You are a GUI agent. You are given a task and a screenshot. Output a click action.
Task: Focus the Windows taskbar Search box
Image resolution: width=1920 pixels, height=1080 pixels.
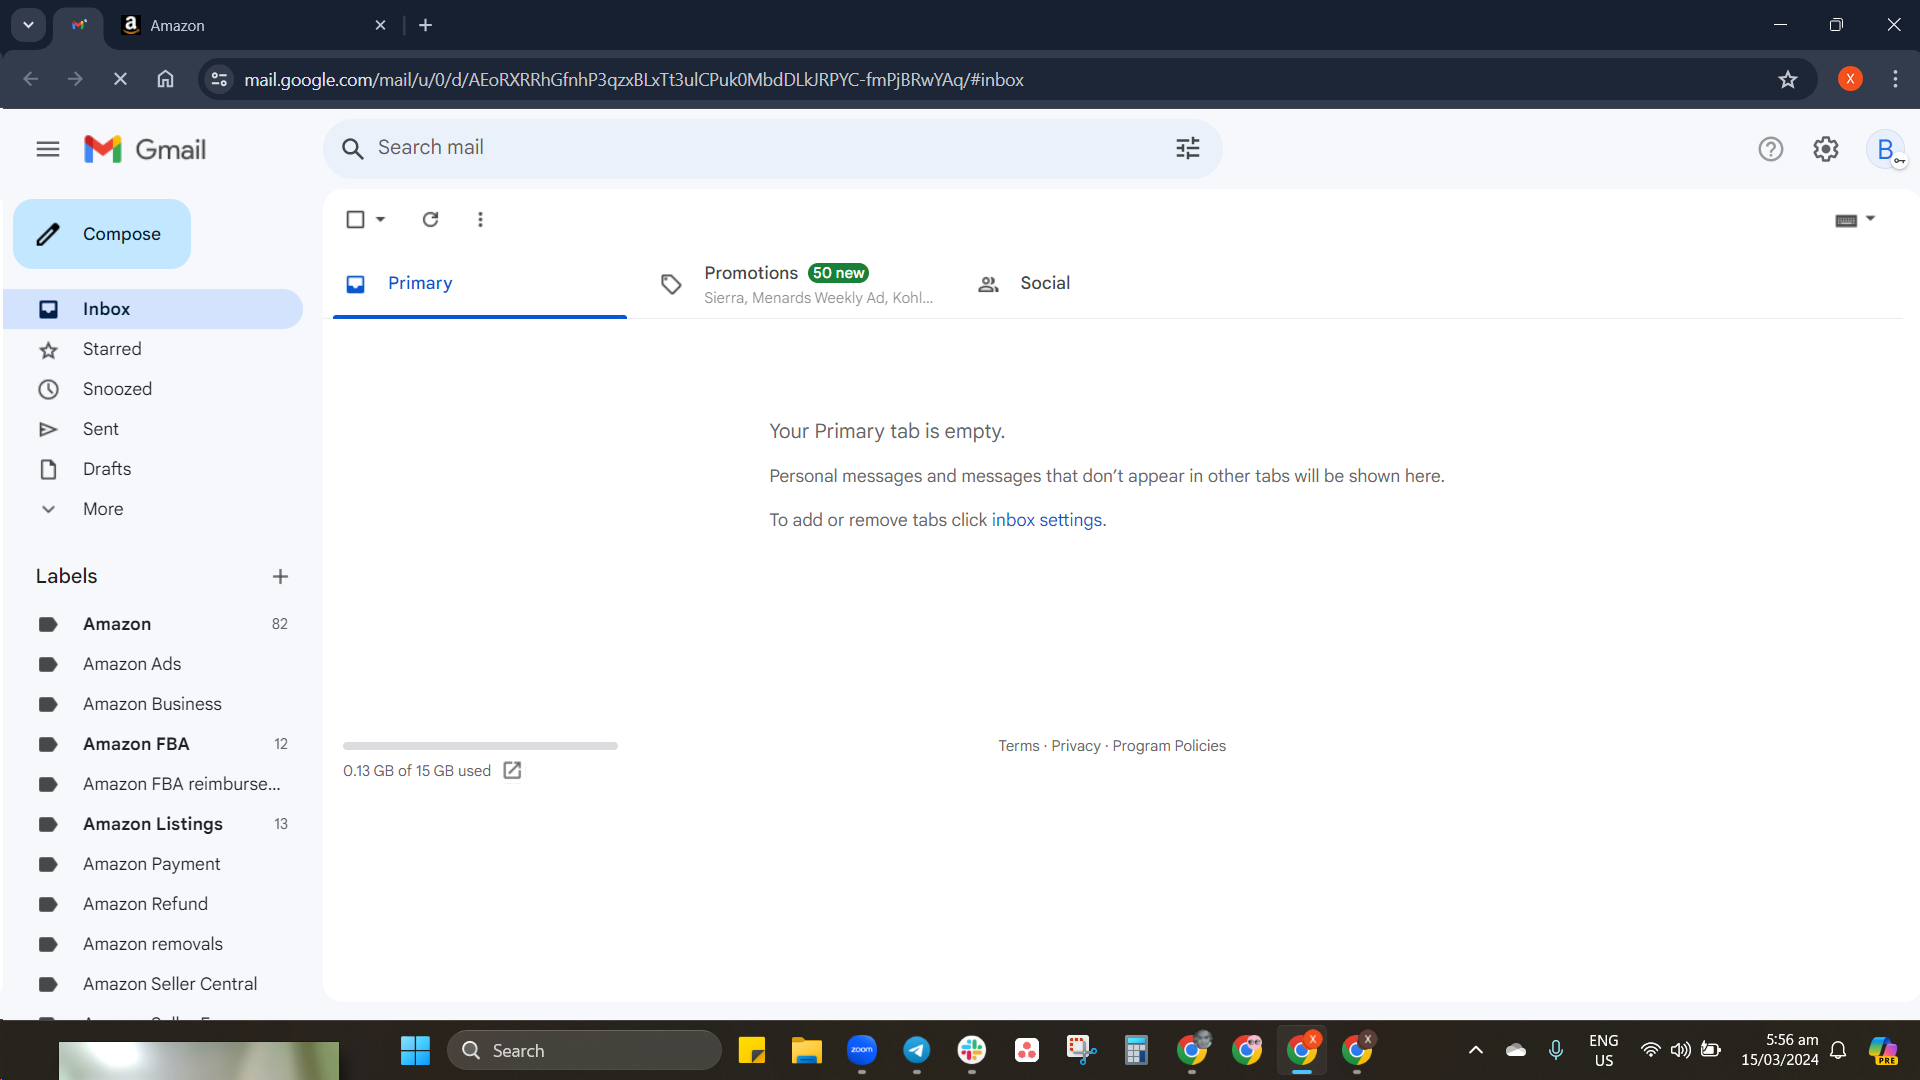click(584, 1051)
